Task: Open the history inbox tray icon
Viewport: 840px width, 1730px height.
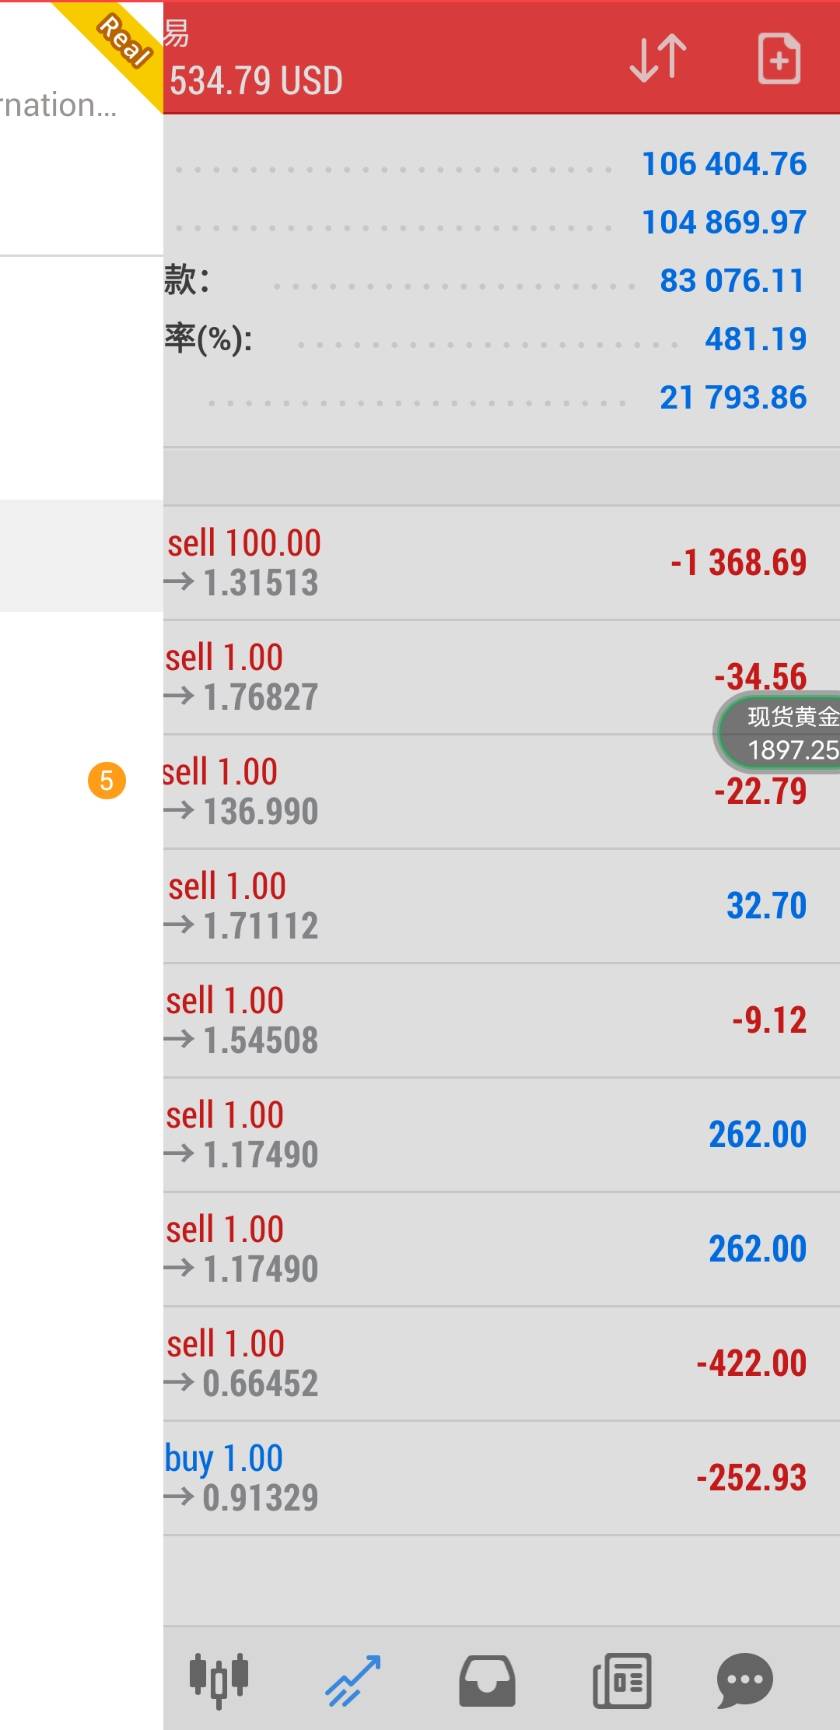Action: (487, 1680)
